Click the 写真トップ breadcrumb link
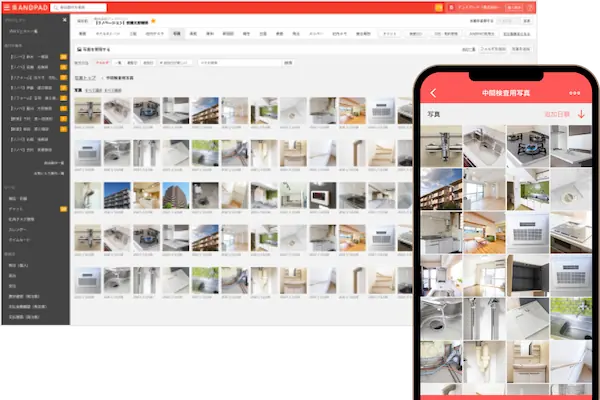This screenshot has height=400, width=600. pyautogui.click(x=87, y=77)
